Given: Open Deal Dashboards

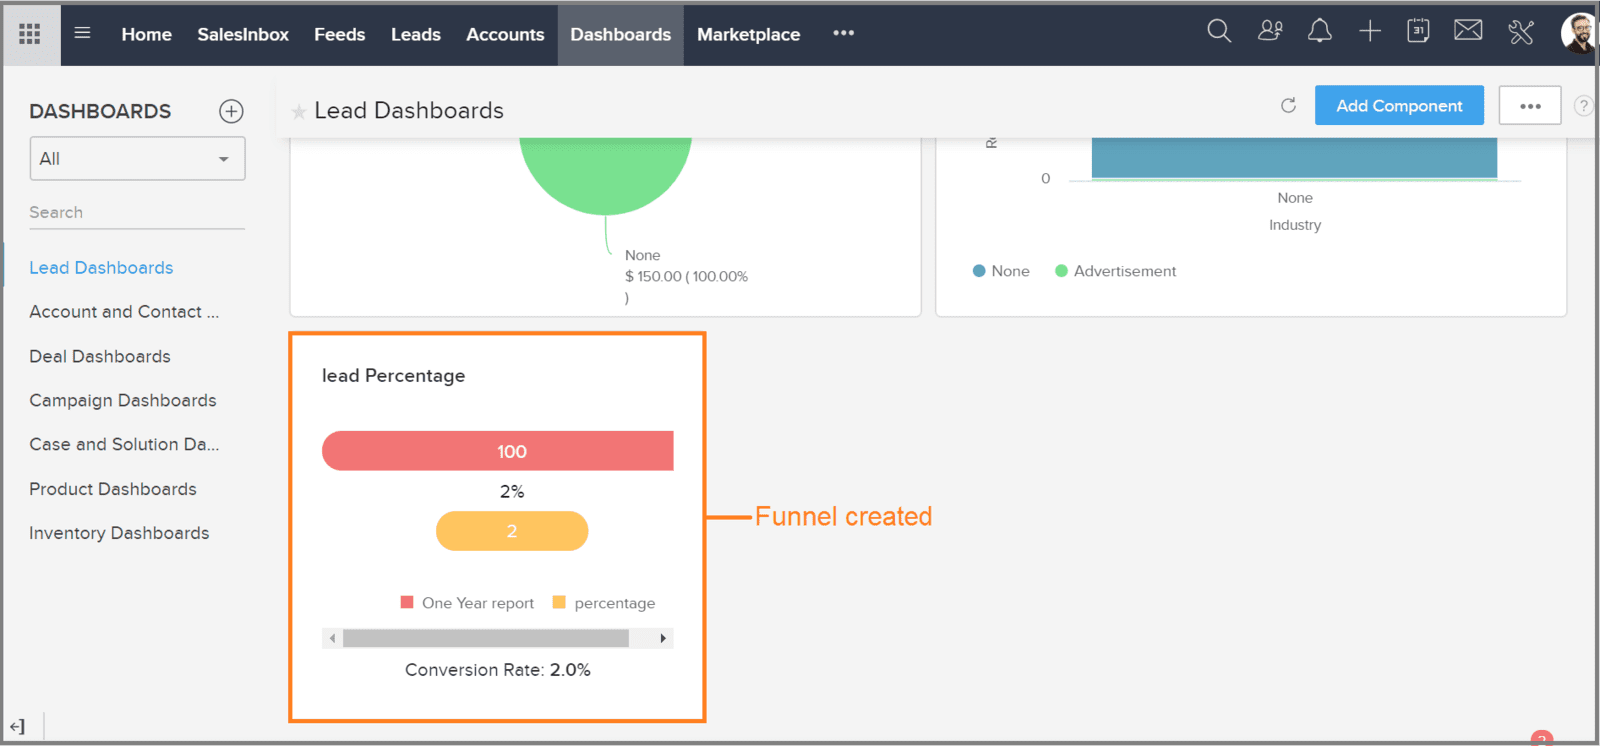Looking at the screenshot, I should (100, 356).
